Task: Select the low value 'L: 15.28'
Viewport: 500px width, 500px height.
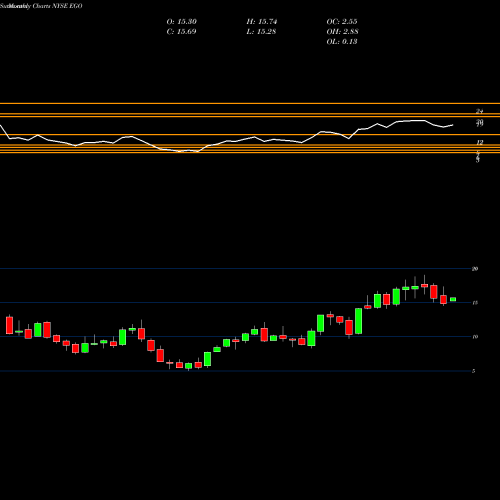Action: point(261,32)
